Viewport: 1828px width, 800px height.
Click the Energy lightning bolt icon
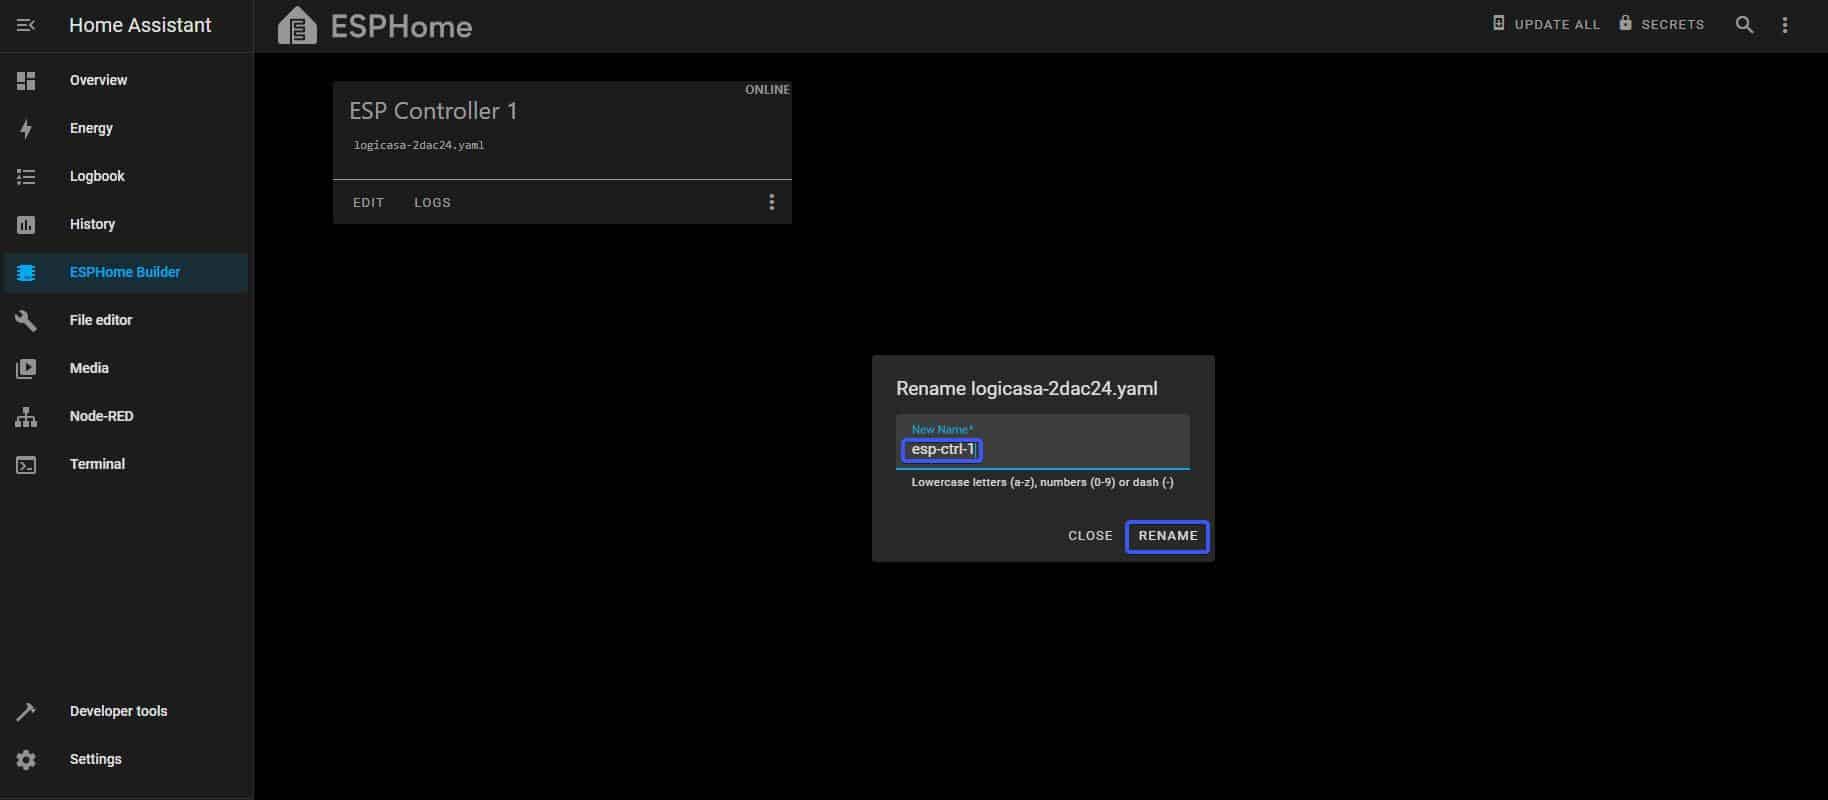click(x=26, y=128)
